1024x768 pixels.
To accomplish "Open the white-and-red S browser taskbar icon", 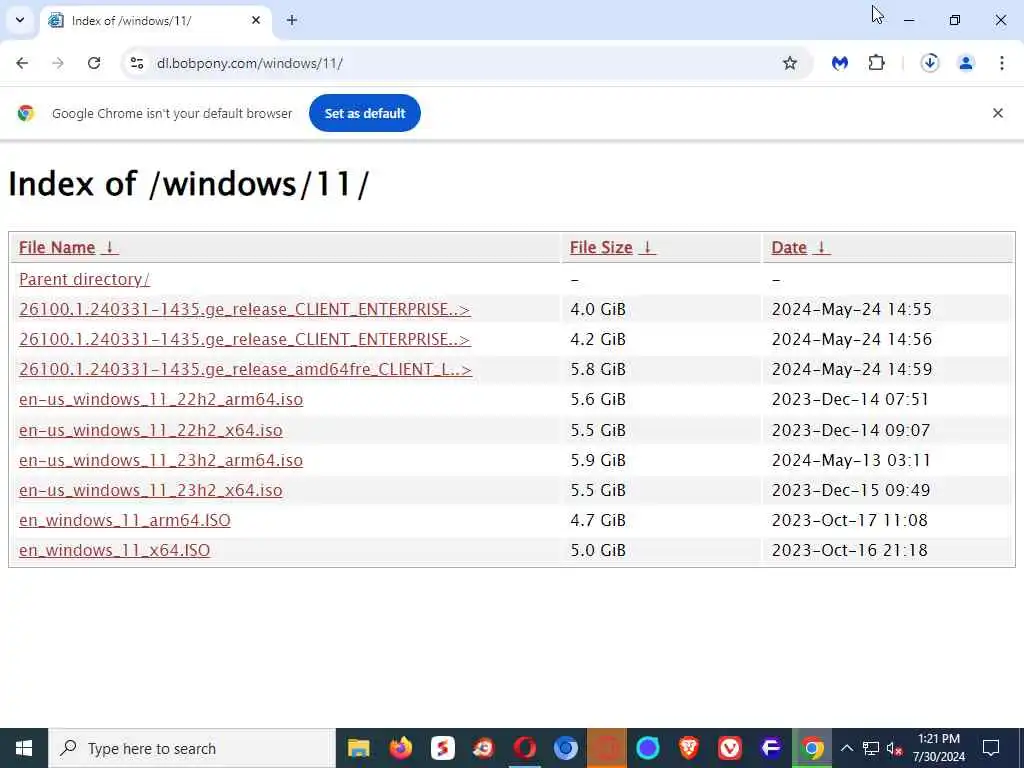I will point(442,748).
